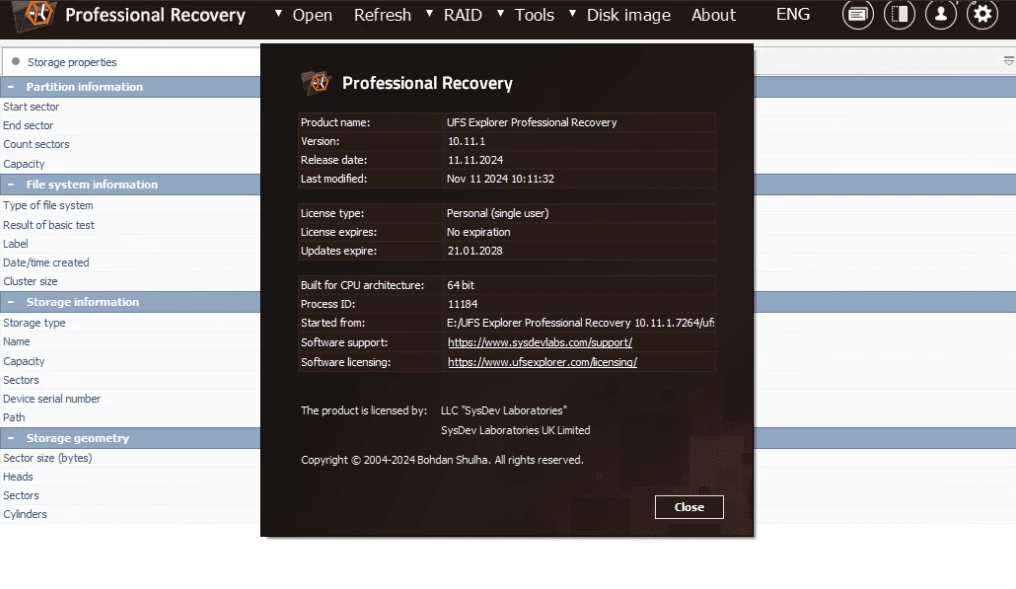Click the logo inside the About dialog
The height and width of the screenshot is (589, 1016).
[317, 83]
